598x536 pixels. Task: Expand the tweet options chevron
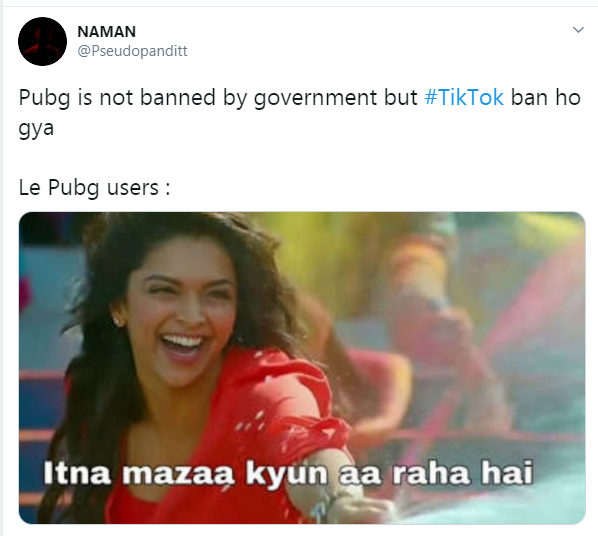pos(578,30)
